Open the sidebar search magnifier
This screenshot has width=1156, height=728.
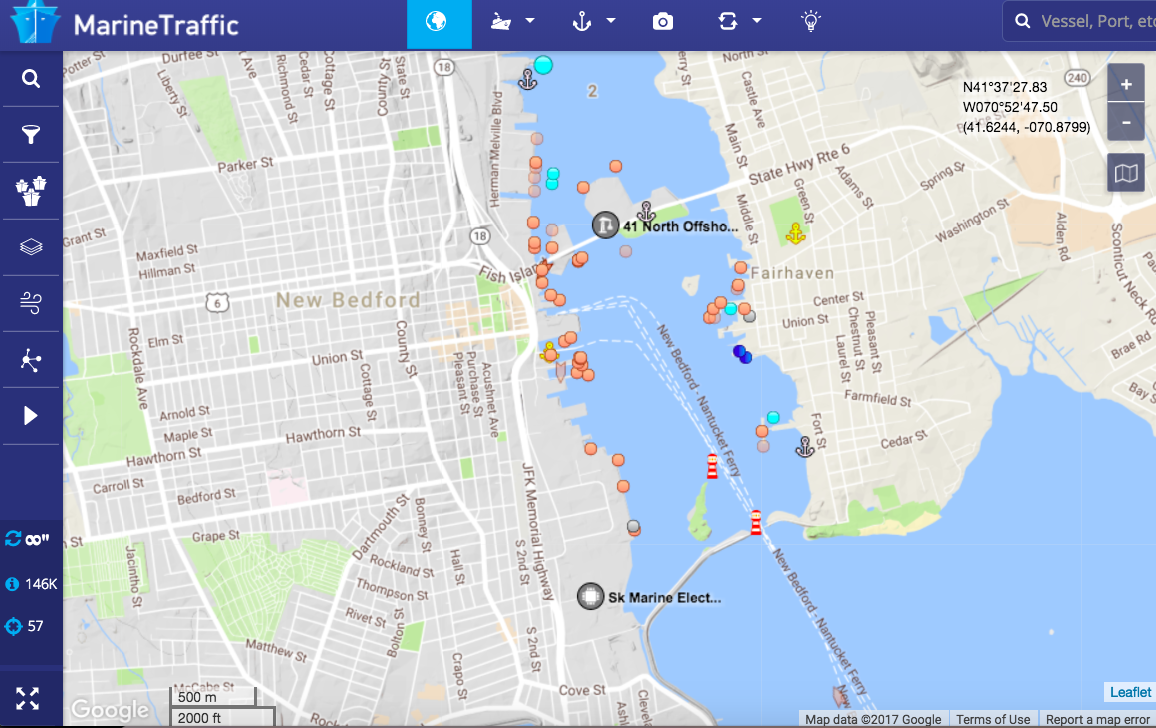coord(30,78)
